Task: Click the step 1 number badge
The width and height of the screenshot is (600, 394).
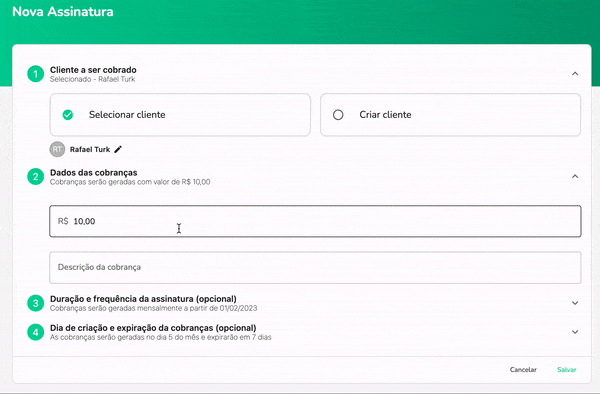Action: pyautogui.click(x=36, y=74)
